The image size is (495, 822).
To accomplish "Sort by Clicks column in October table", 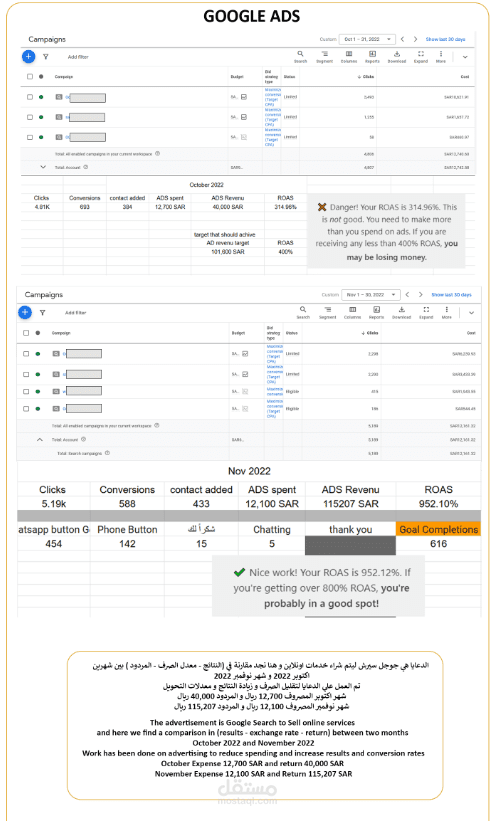I will click(366, 77).
